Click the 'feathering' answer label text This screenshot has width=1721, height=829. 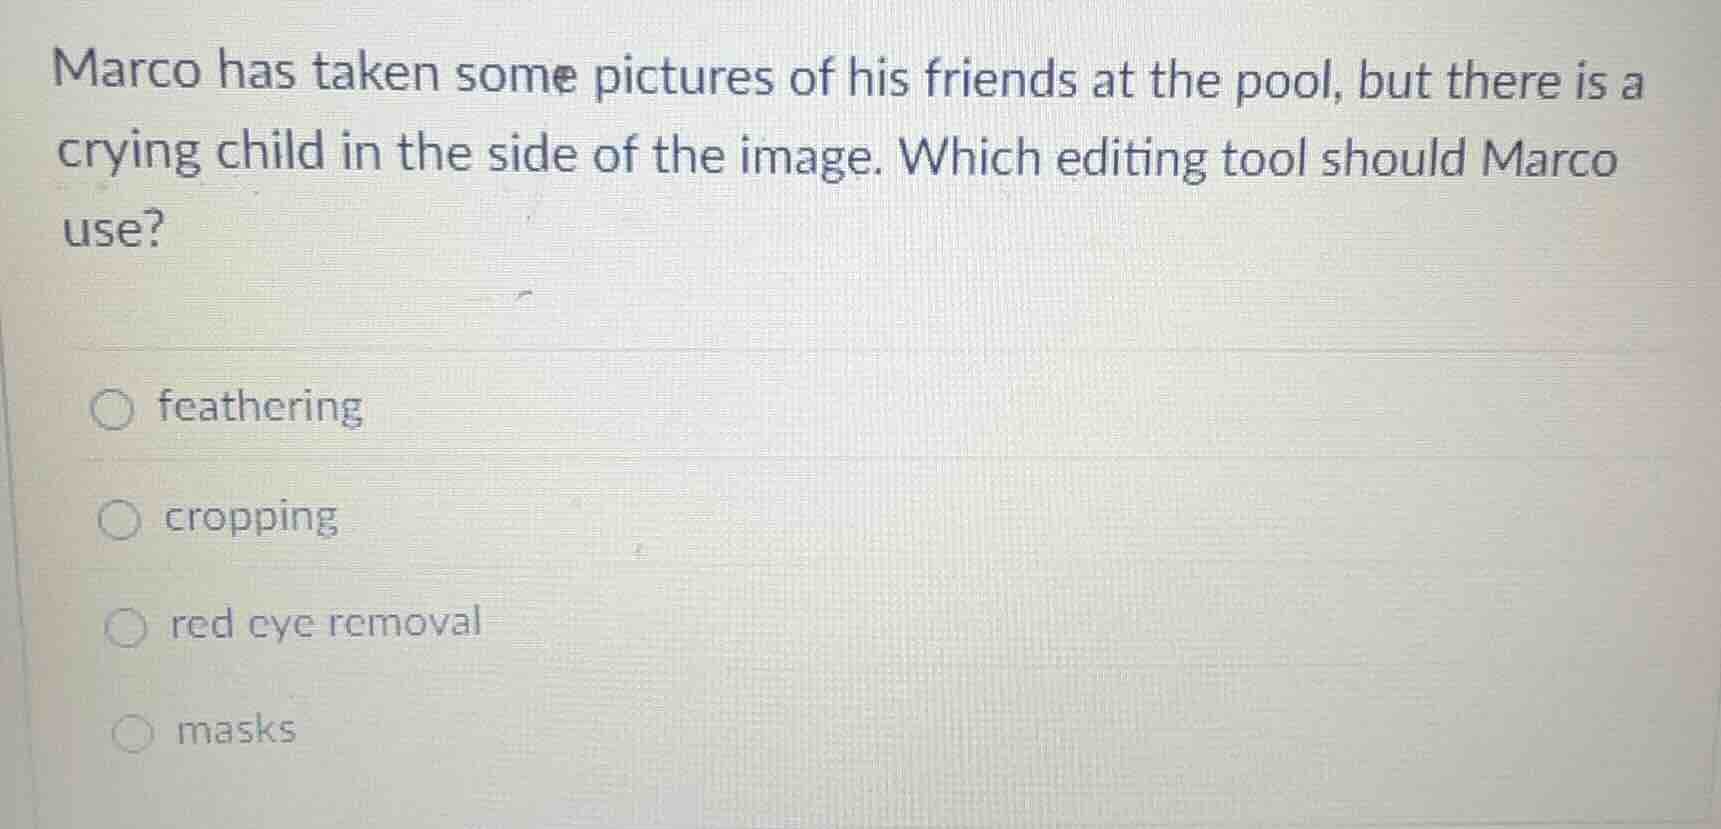pos(260,407)
